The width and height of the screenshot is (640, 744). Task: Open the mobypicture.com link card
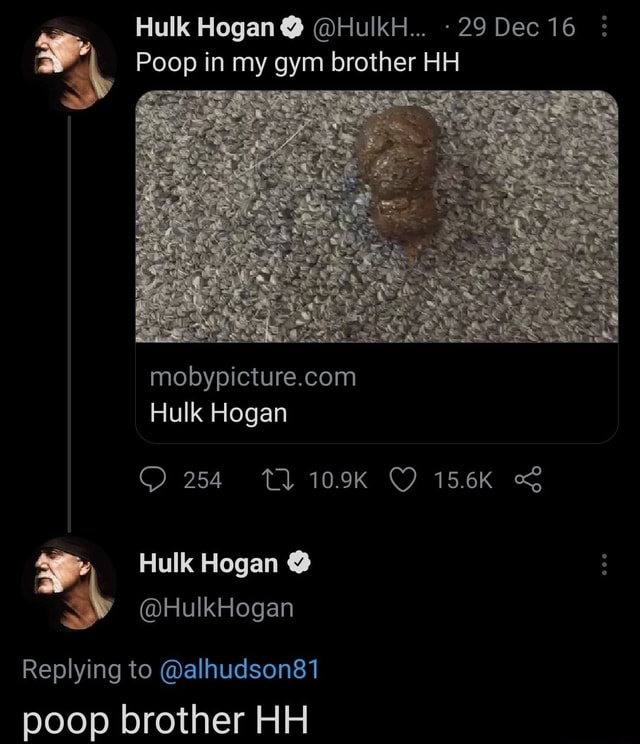377,393
